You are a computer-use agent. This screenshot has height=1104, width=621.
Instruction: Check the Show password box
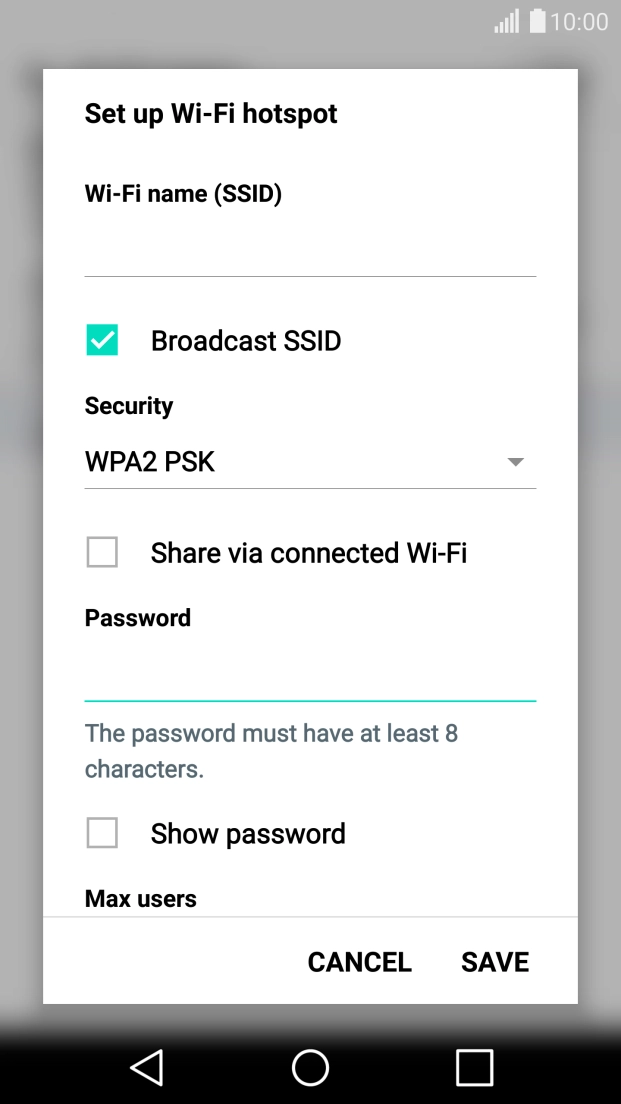point(102,833)
